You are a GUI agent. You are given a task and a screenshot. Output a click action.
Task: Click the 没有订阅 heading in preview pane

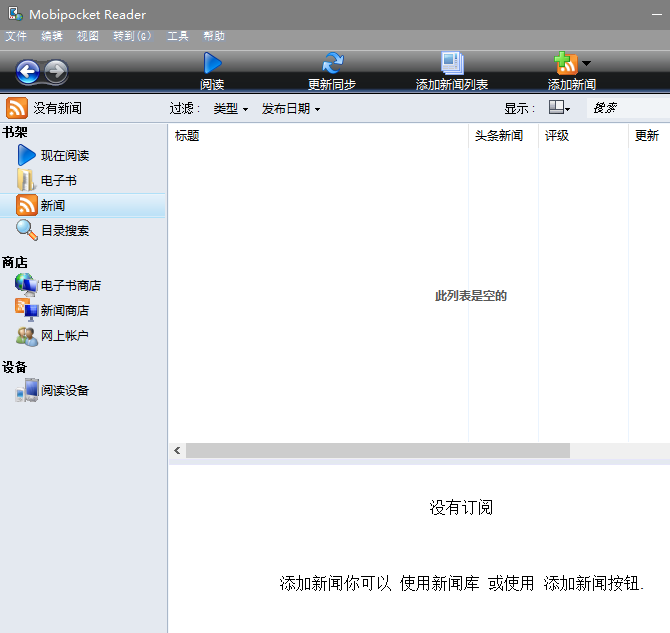click(461, 507)
